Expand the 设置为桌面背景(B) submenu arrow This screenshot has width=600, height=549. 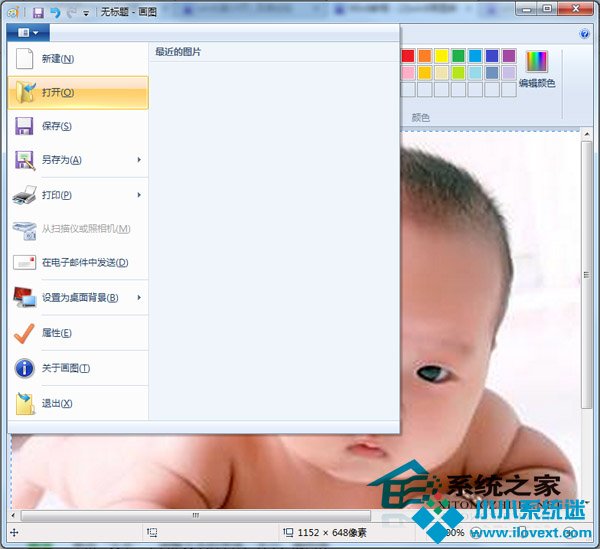click(139, 297)
